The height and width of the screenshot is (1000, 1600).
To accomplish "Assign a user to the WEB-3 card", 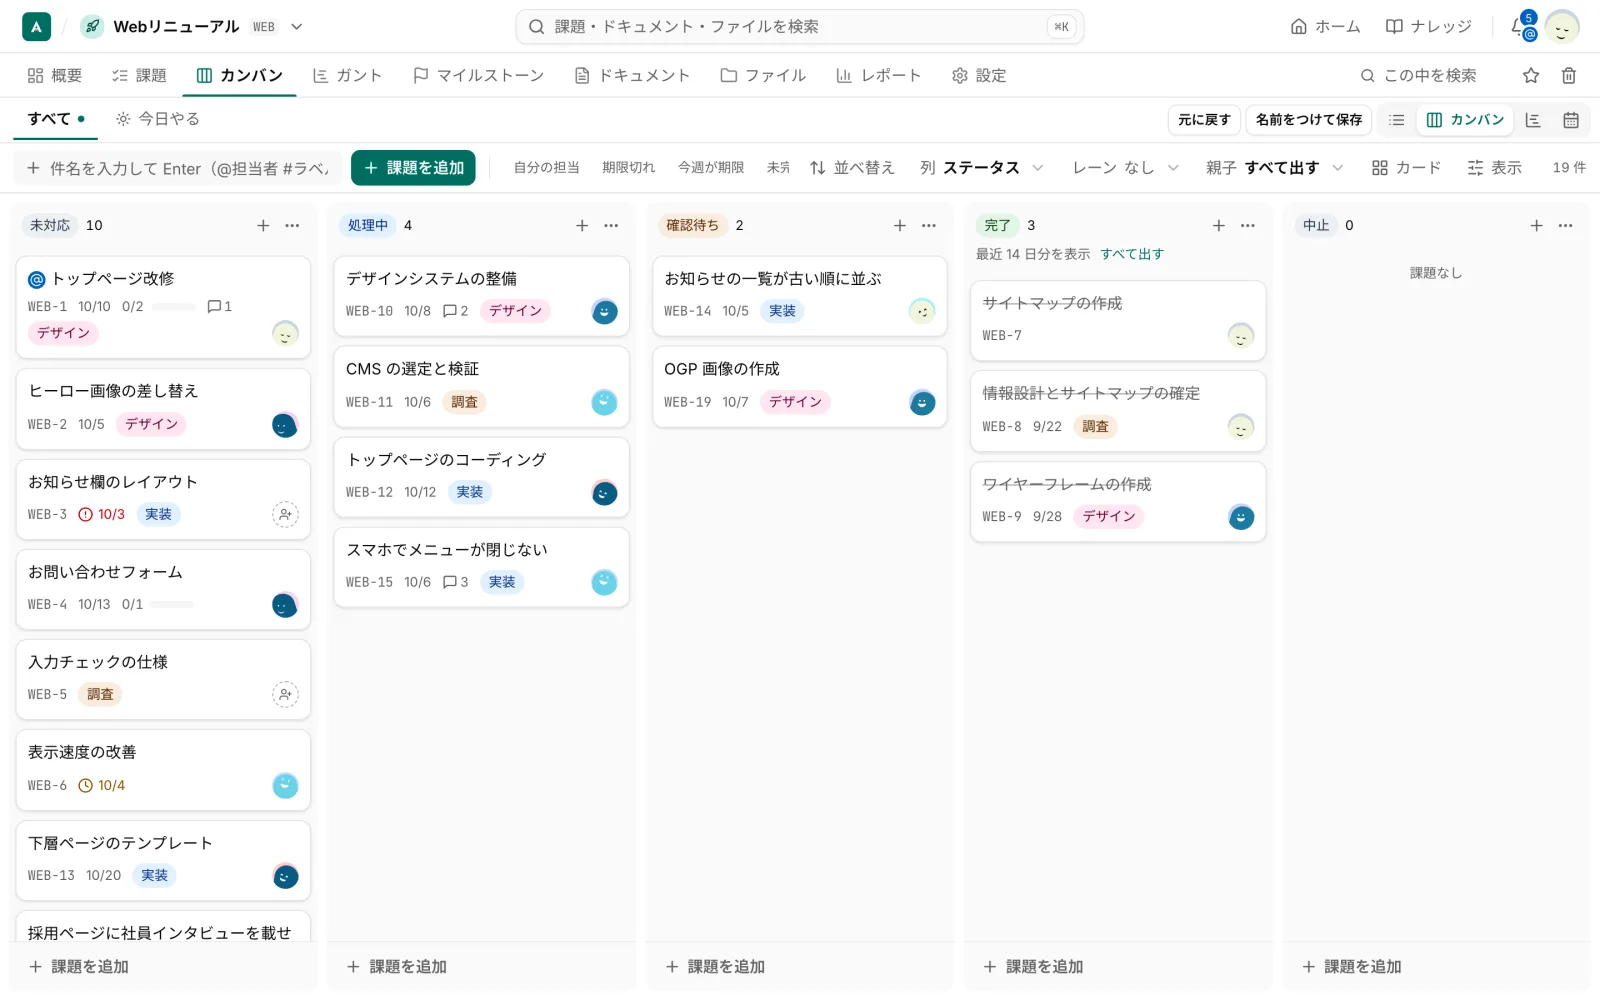I will (285, 514).
